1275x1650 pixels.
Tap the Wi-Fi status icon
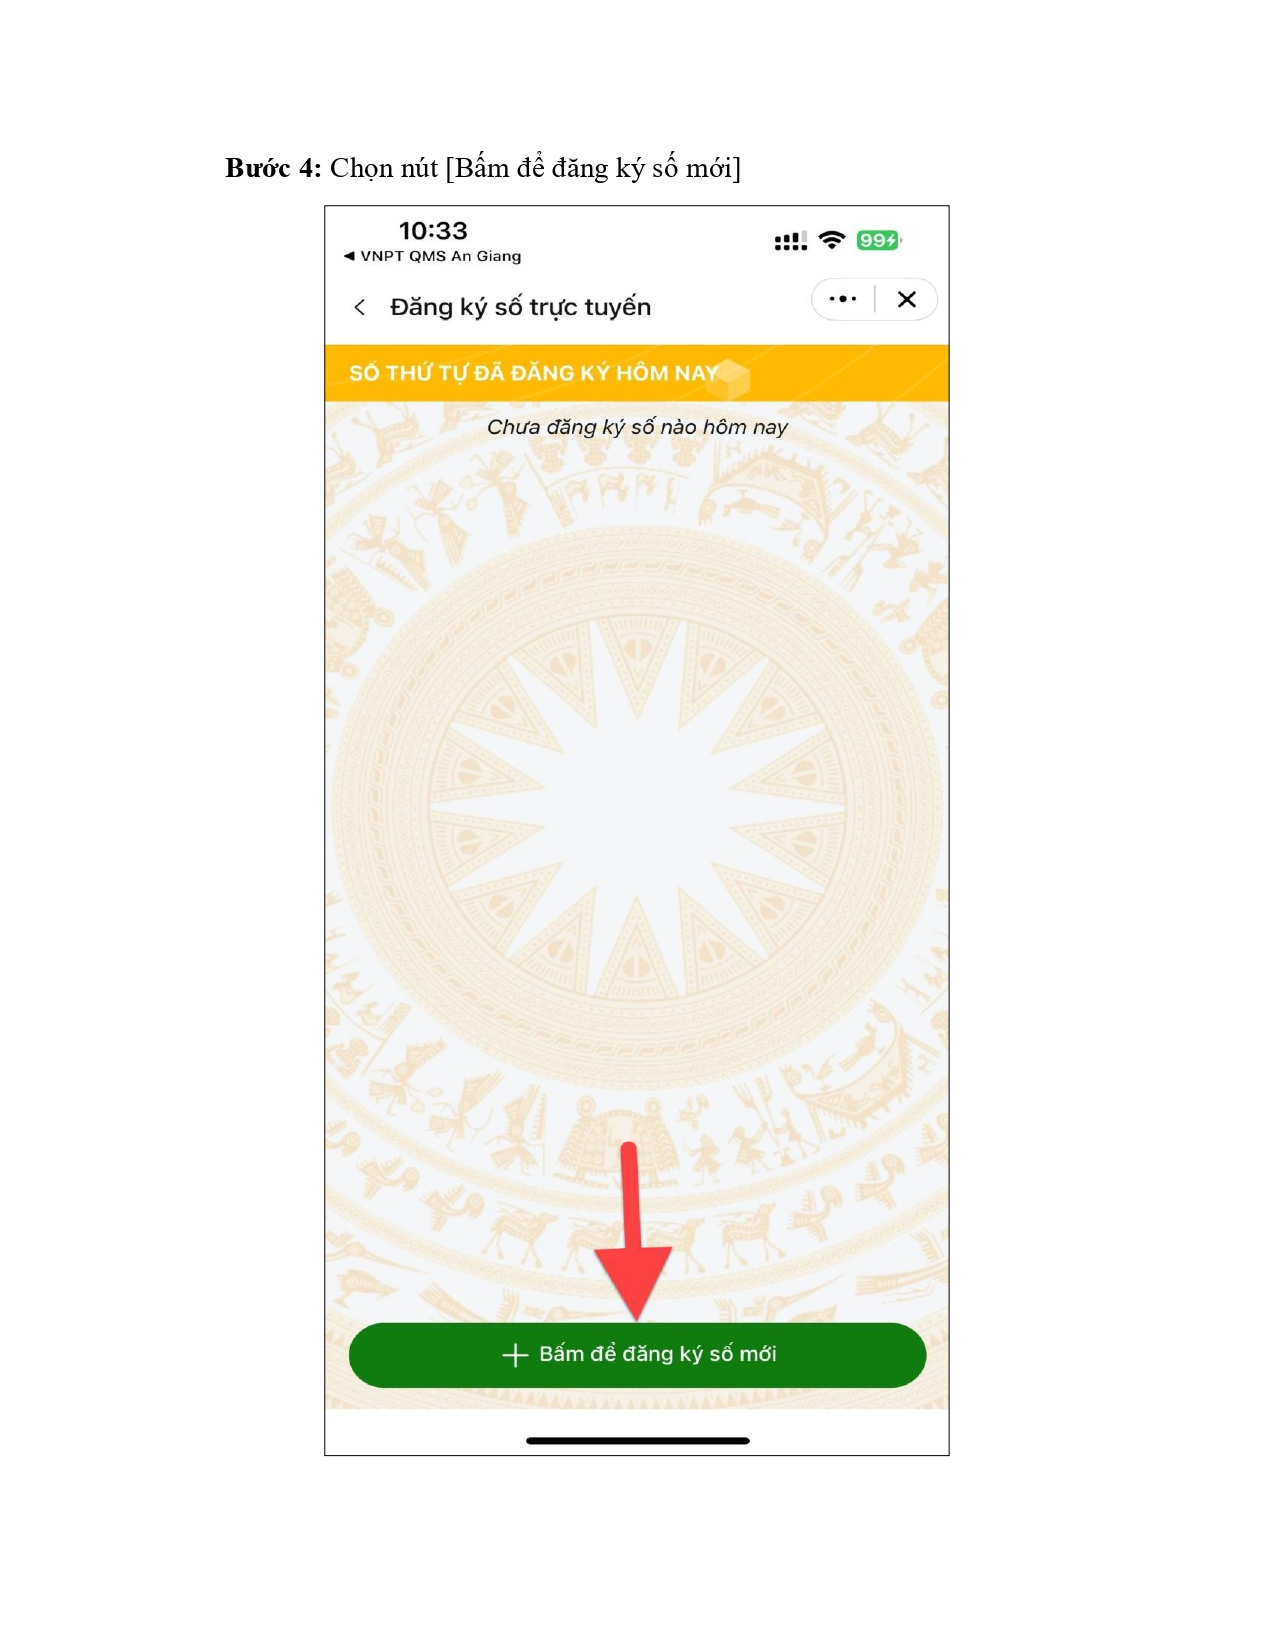tap(831, 240)
